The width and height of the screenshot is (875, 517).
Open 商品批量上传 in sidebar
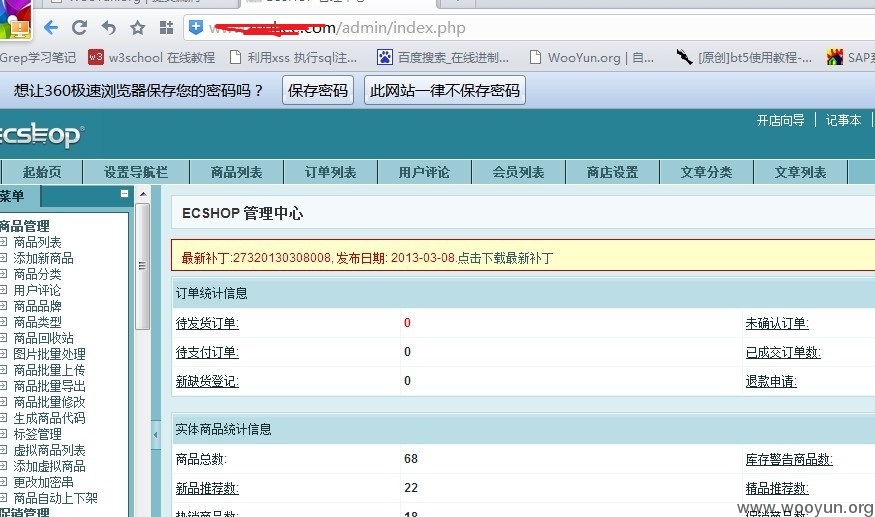pyautogui.click(x=50, y=370)
